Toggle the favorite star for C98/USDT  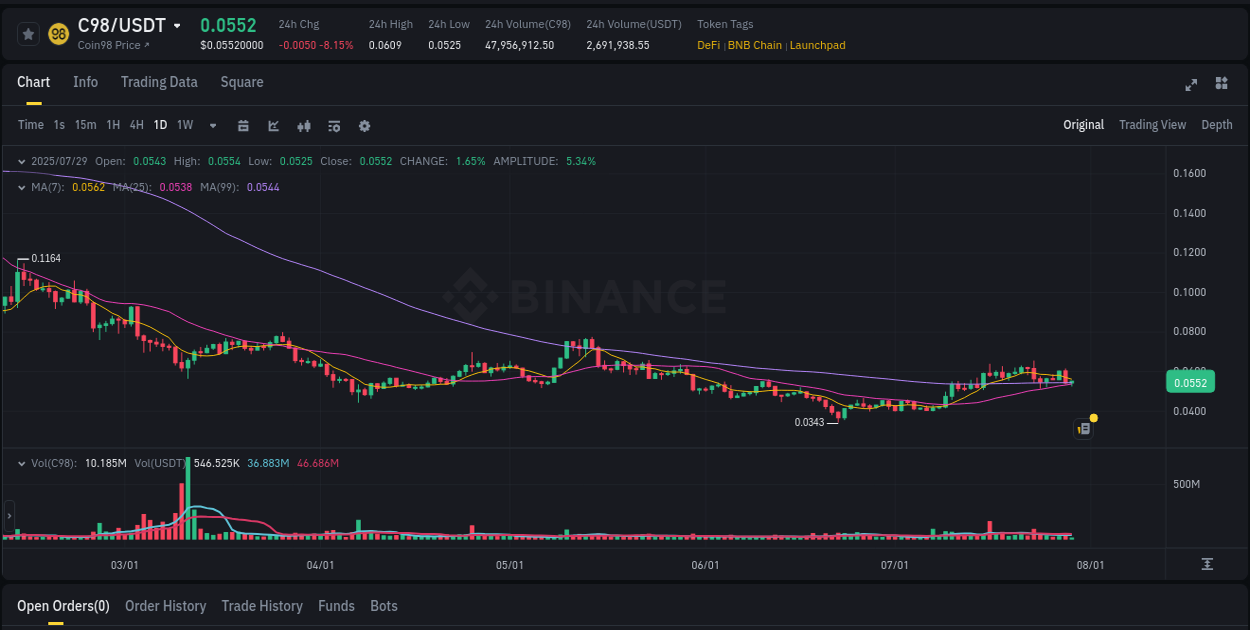tap(28, 33)
